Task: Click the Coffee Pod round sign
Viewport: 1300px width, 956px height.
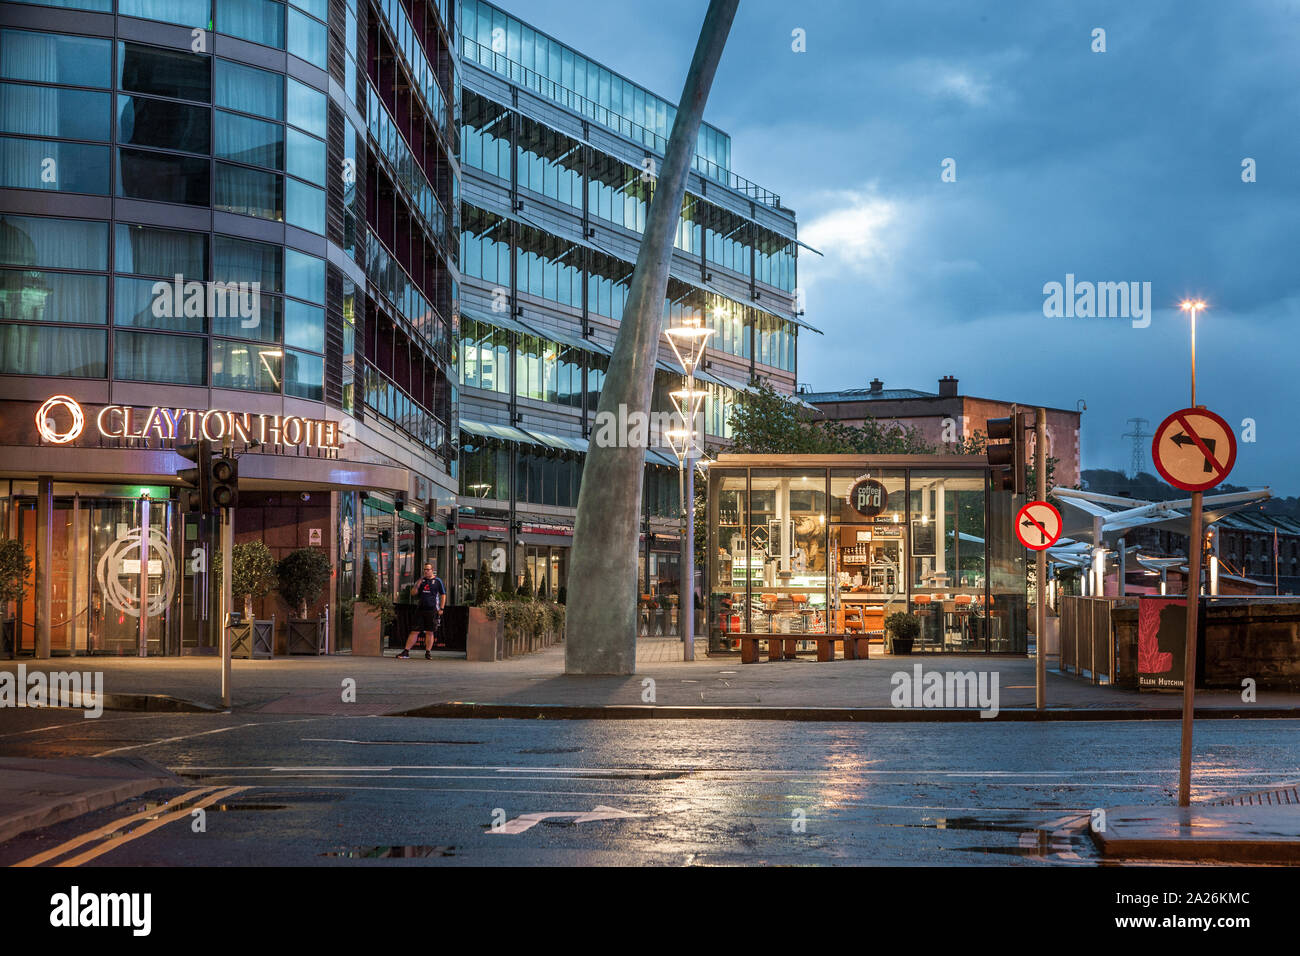Action: point(867,497)
